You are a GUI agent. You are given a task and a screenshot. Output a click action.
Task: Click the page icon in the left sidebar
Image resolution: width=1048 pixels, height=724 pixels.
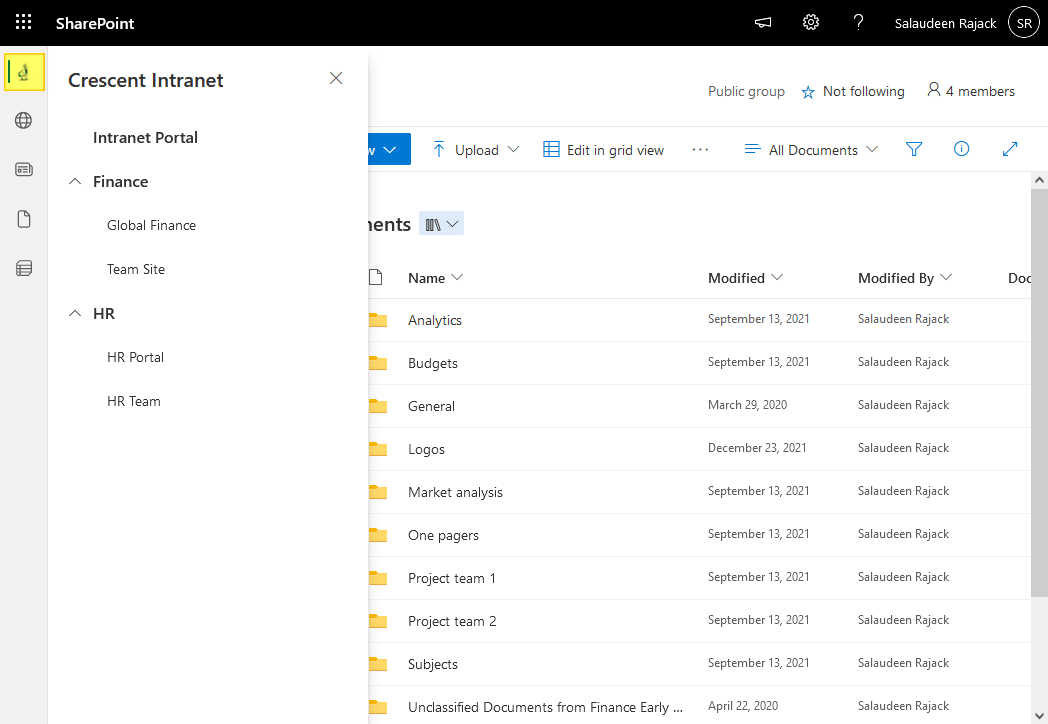click(24, 218)
